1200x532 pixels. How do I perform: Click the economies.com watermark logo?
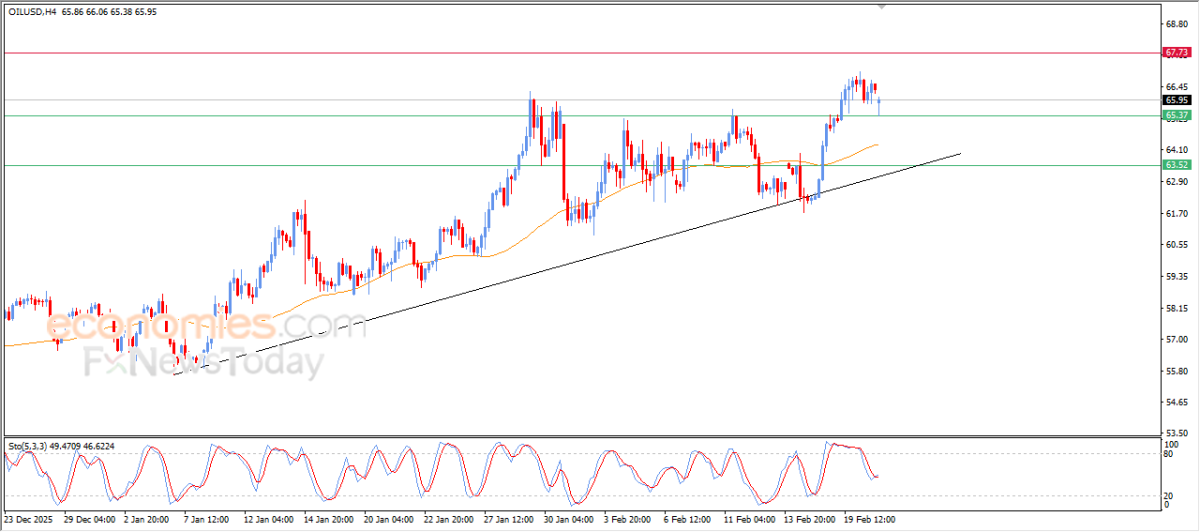(192, 326)
